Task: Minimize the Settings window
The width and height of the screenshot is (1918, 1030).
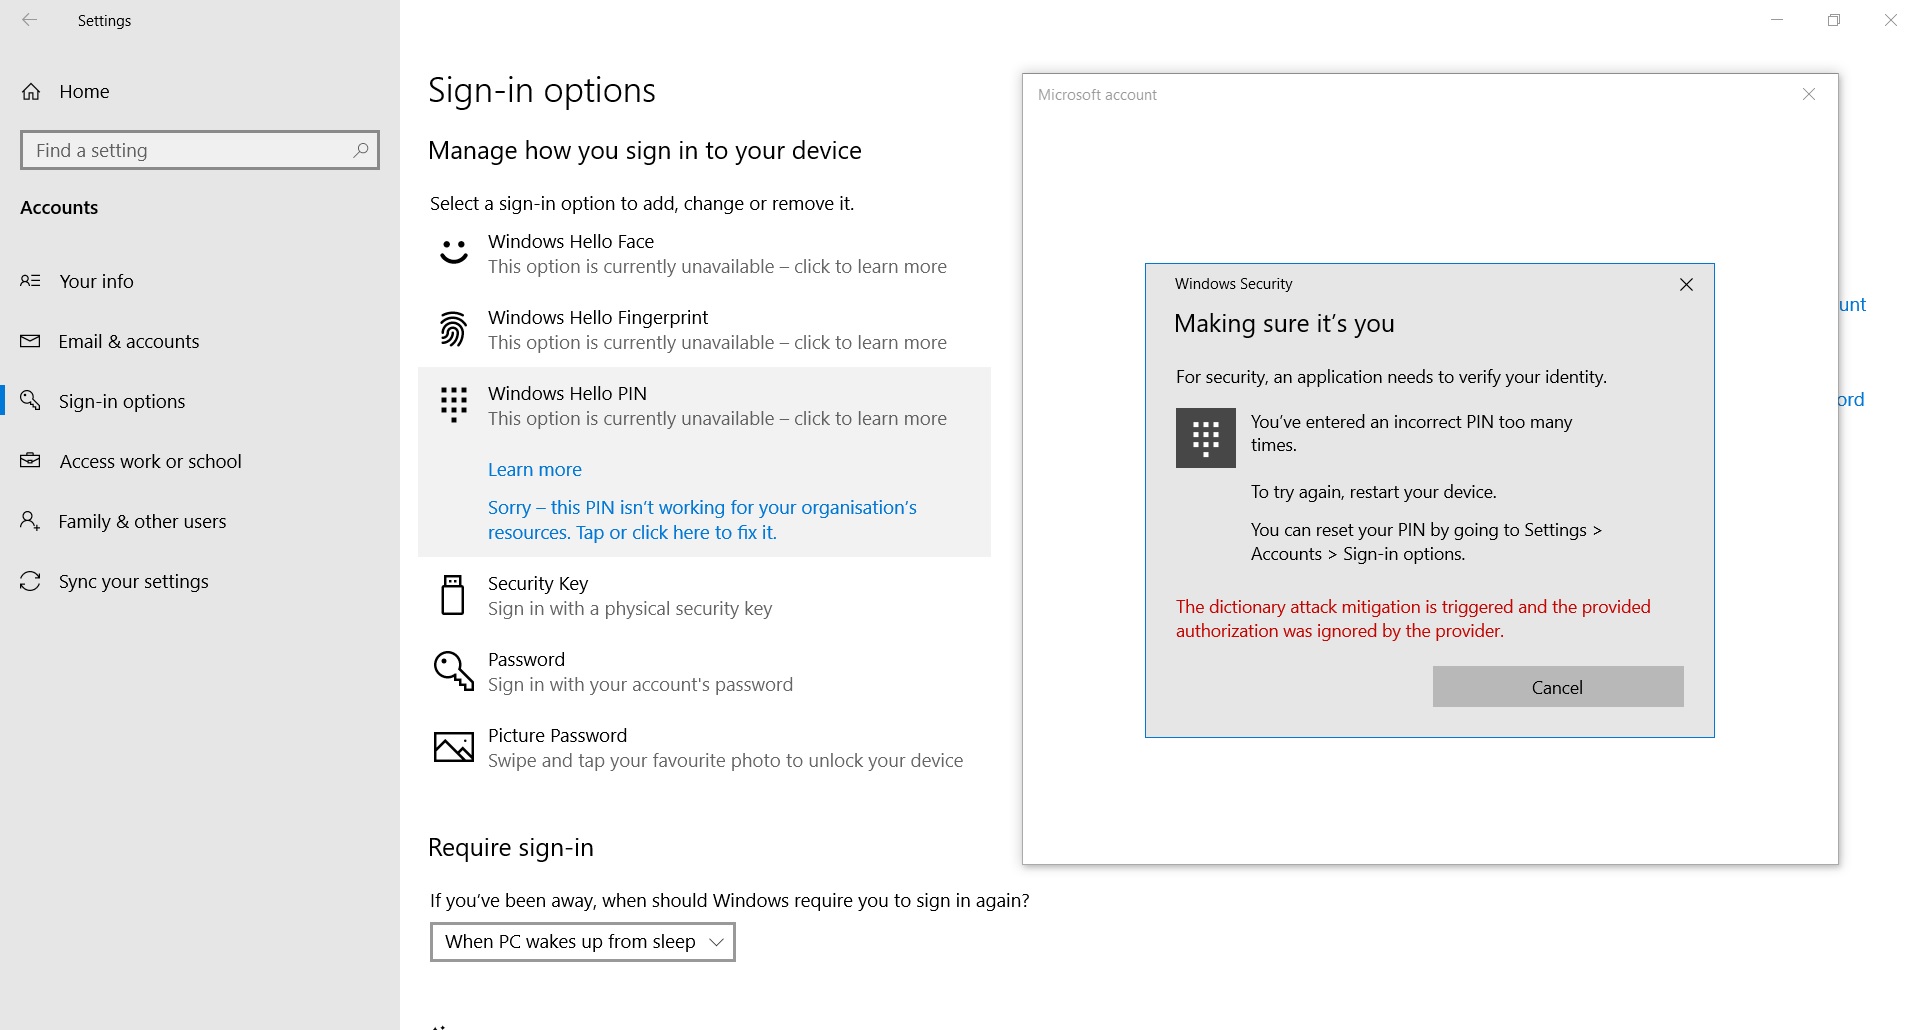Action: pyautogui.click(x=1777, y=20)
